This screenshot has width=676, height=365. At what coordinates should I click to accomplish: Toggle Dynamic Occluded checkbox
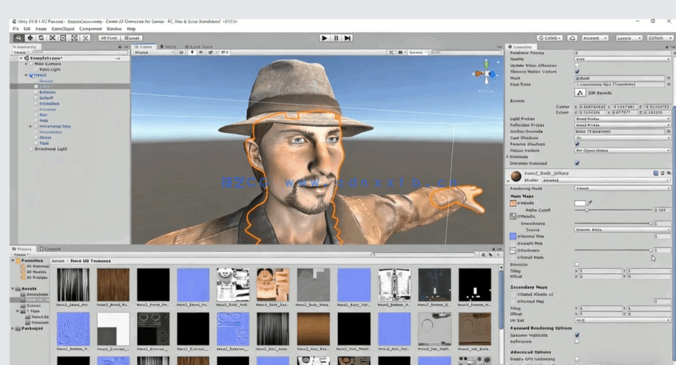[577, 163]
